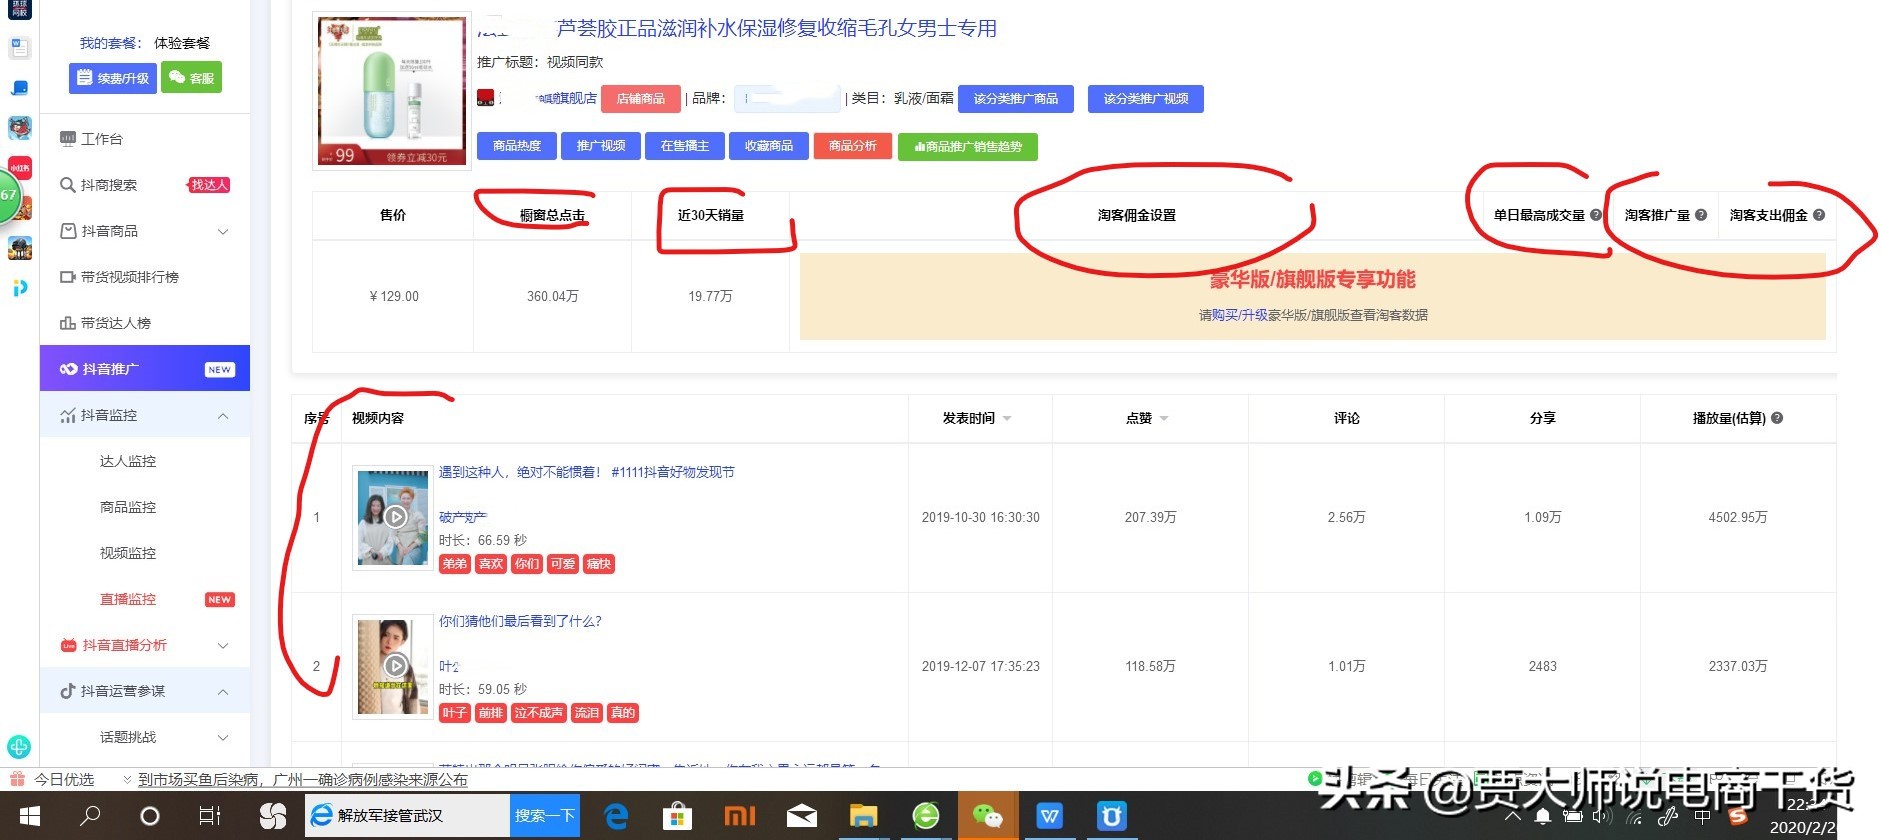Switch to the 在售播主 tab

(685, 146)
